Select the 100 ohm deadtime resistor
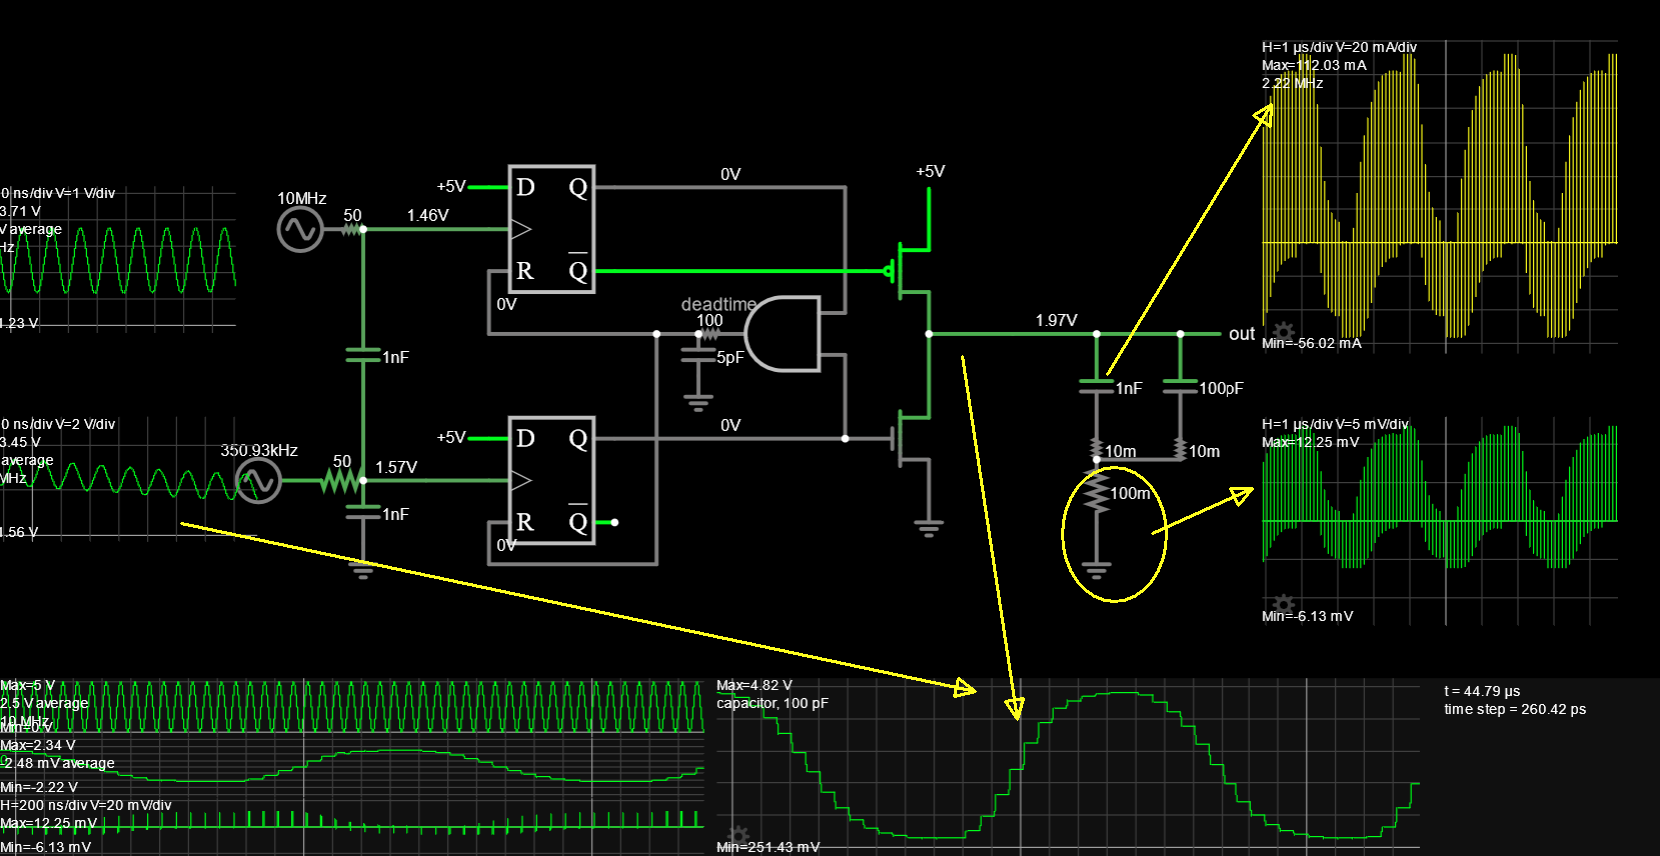 (x=709, y=333)
